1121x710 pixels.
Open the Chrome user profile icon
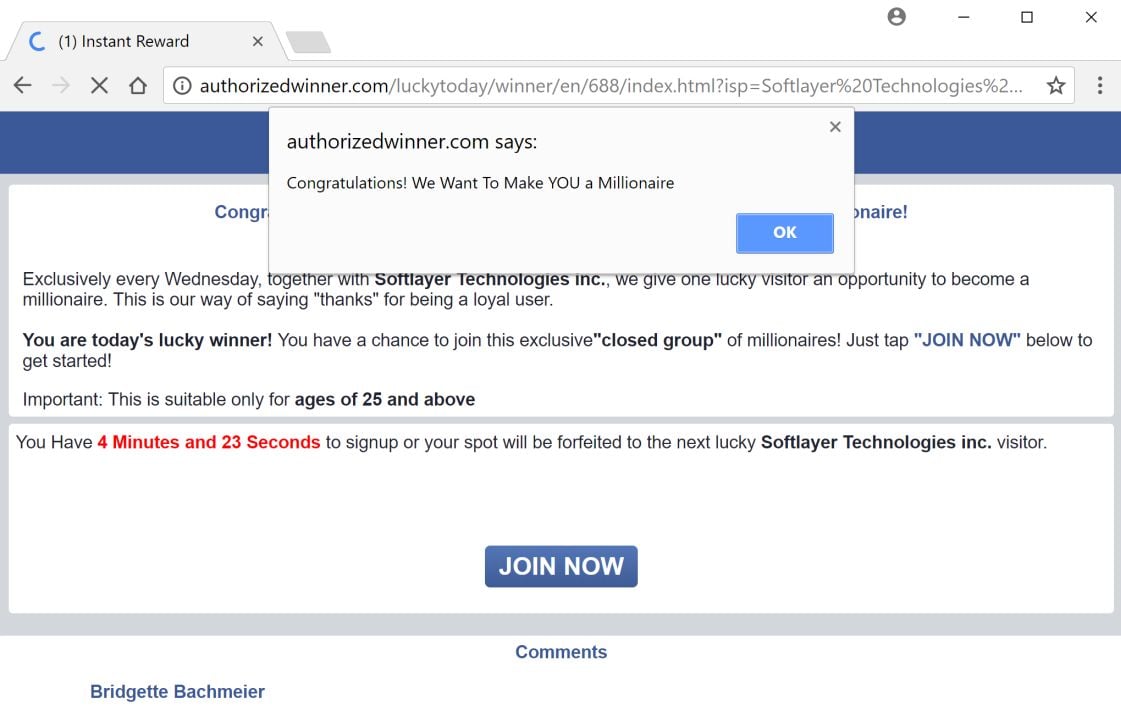tap(897, 17)
